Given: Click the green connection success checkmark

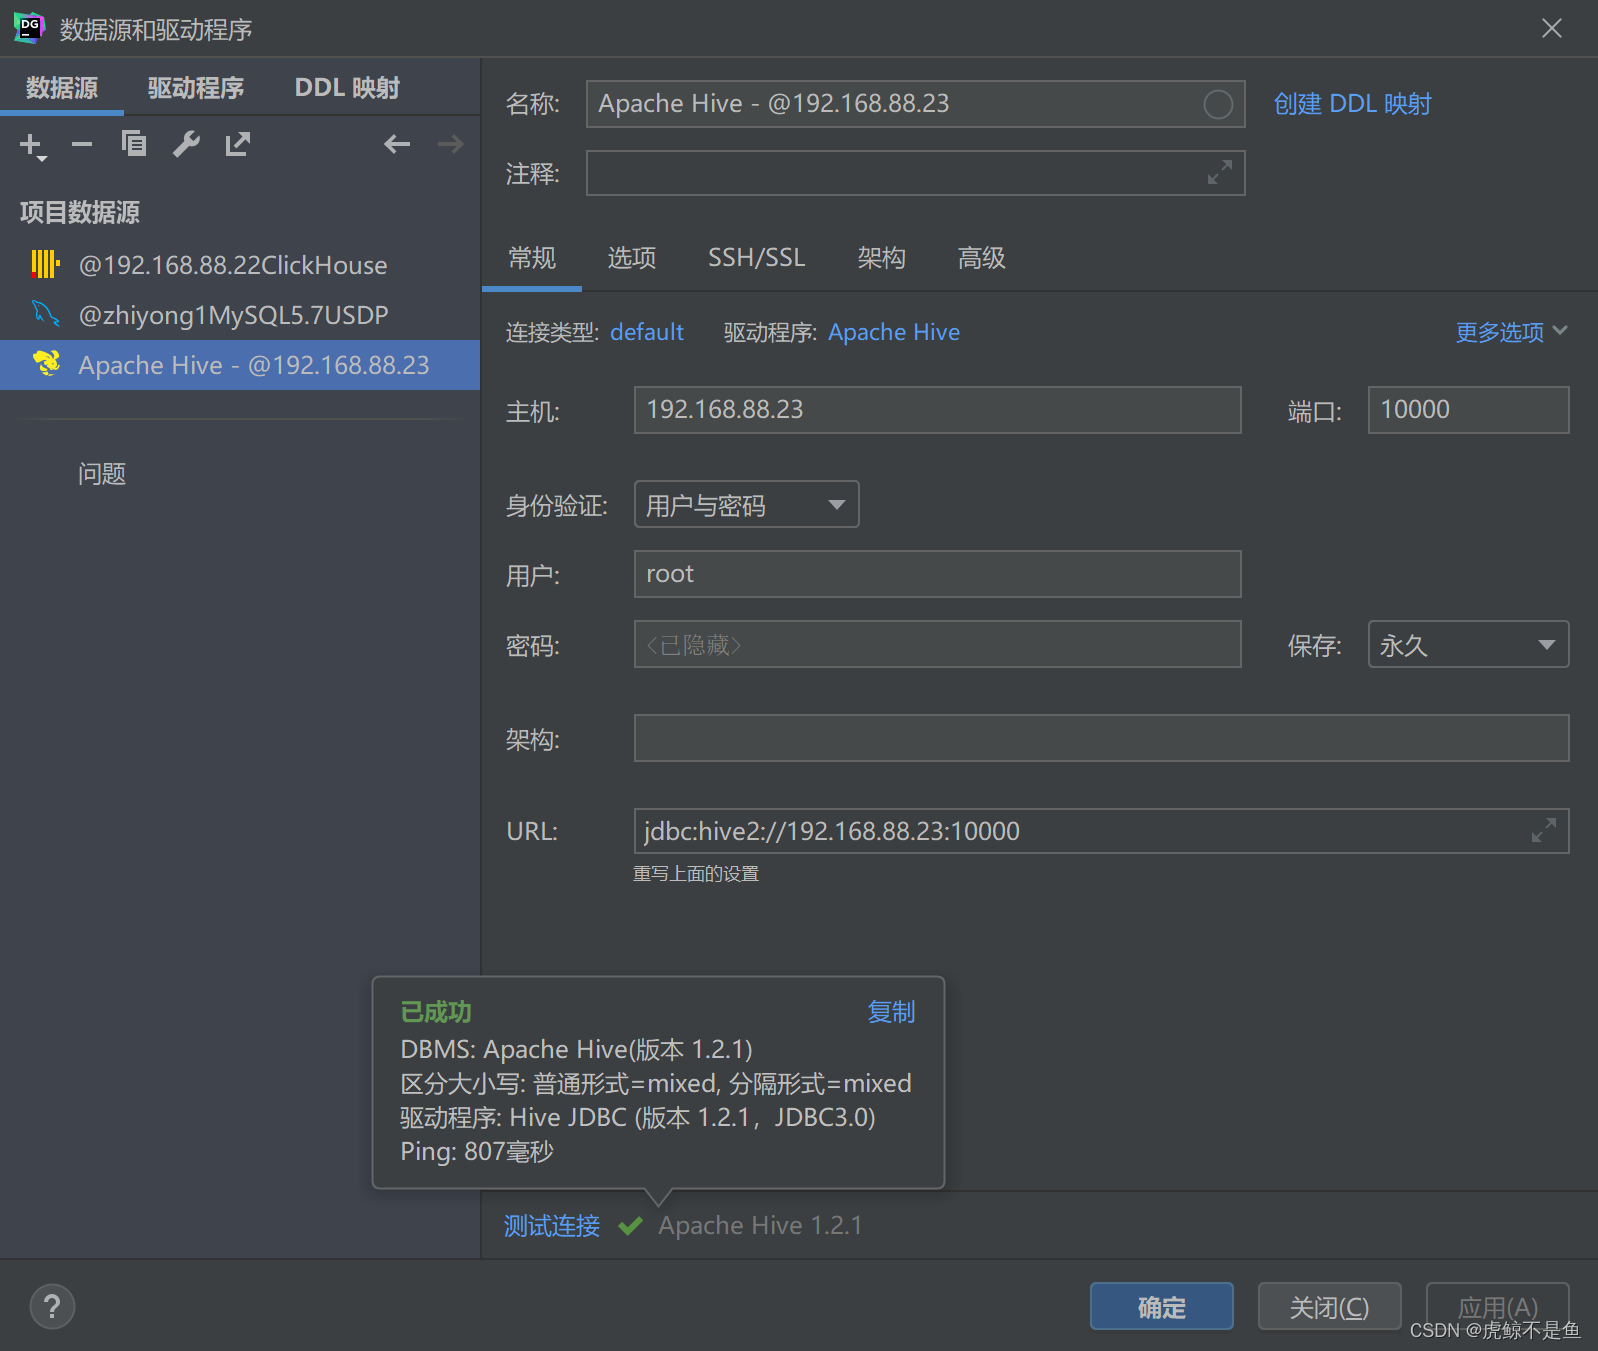Looking at the screenshot, I should (x=630, y=1226).
